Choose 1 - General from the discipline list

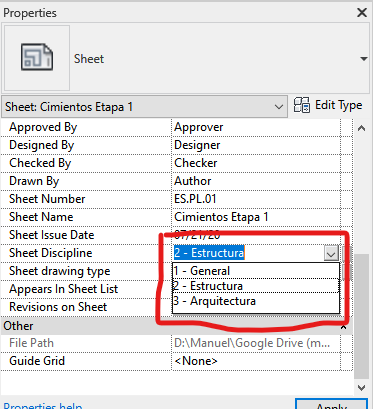256,271
